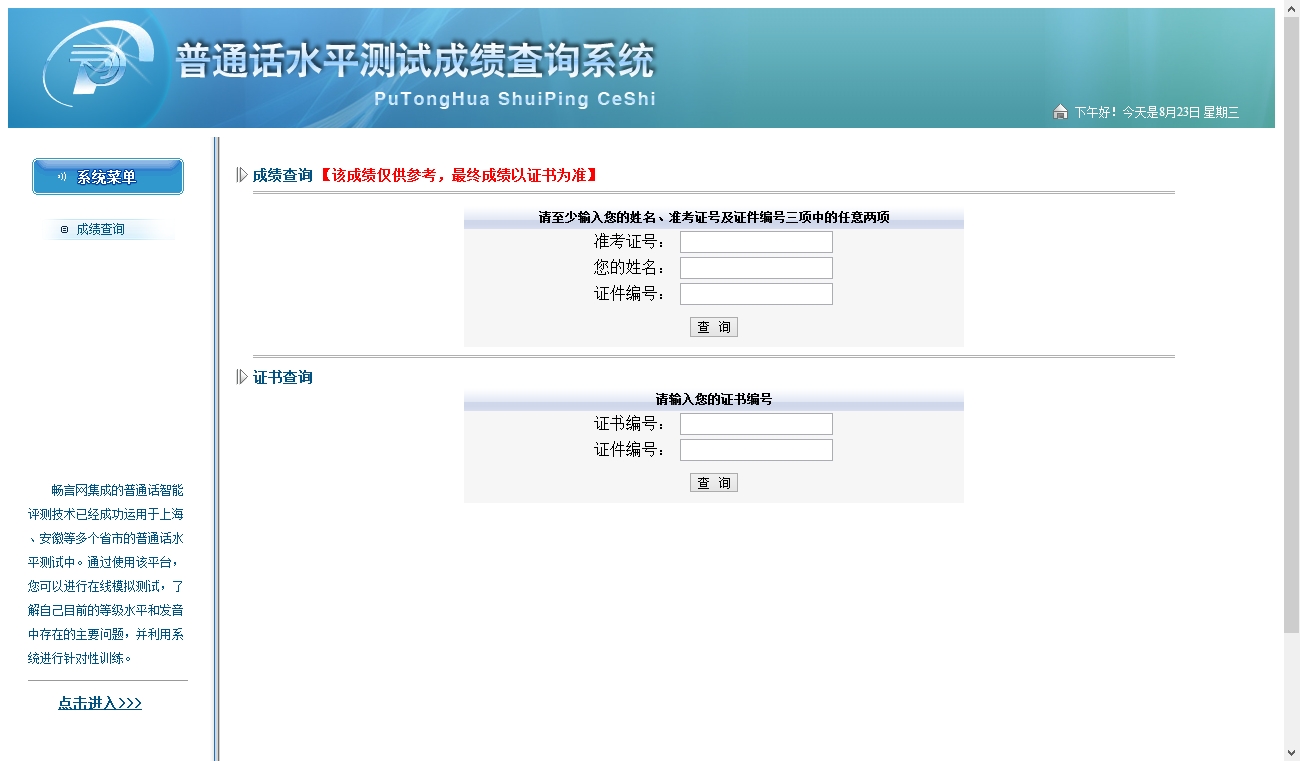Click the arrow icon before 证书查询 section title

[239, 377]
